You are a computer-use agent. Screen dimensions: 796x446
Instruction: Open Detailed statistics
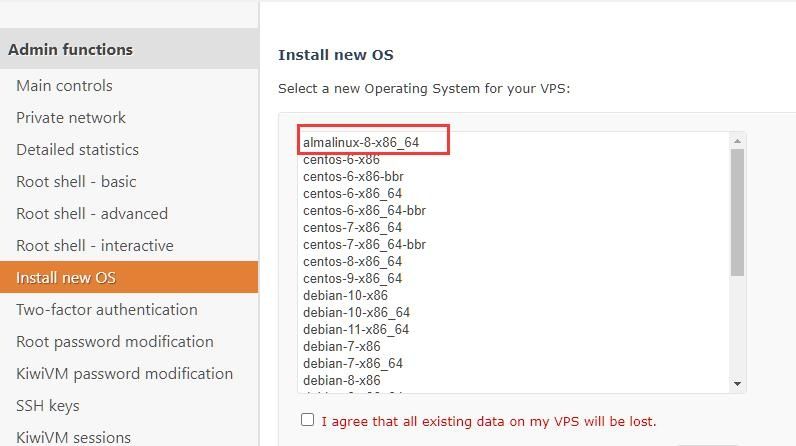click(x=77, y=150)
